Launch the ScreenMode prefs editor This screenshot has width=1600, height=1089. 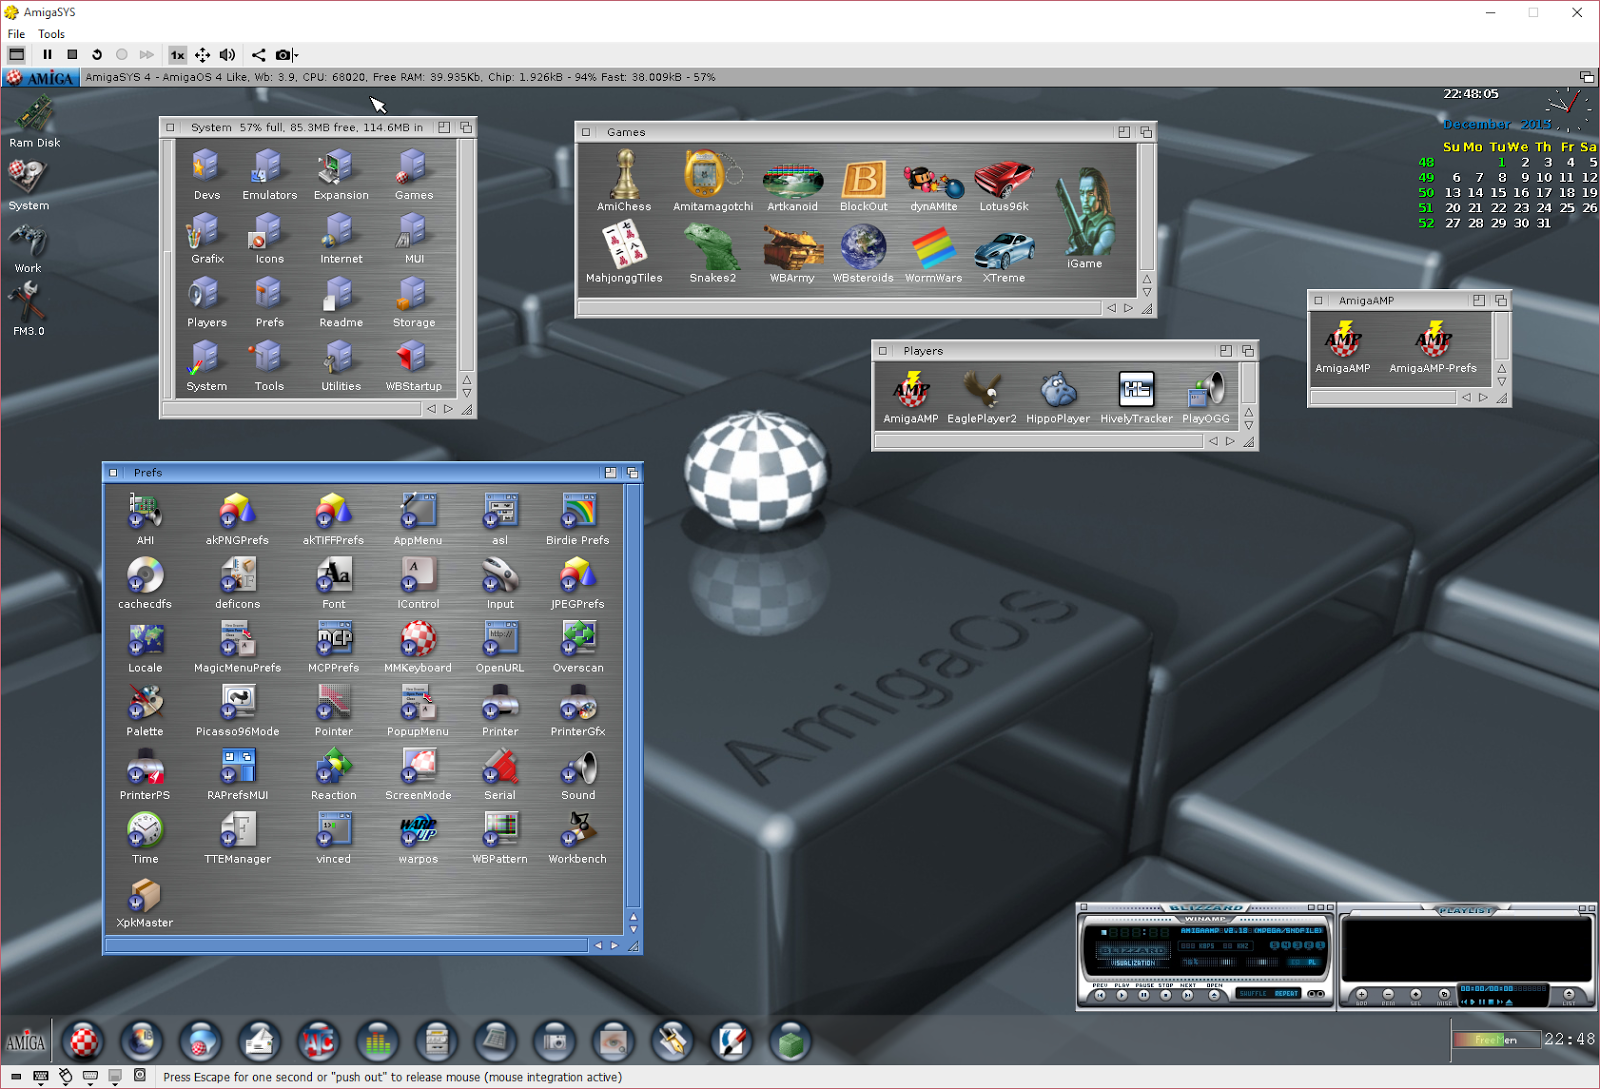(418, 773)
